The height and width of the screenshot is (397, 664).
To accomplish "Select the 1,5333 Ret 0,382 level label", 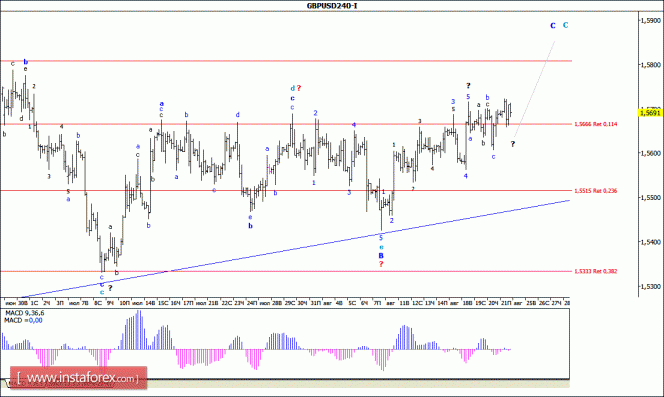I will tap(595, 271).
